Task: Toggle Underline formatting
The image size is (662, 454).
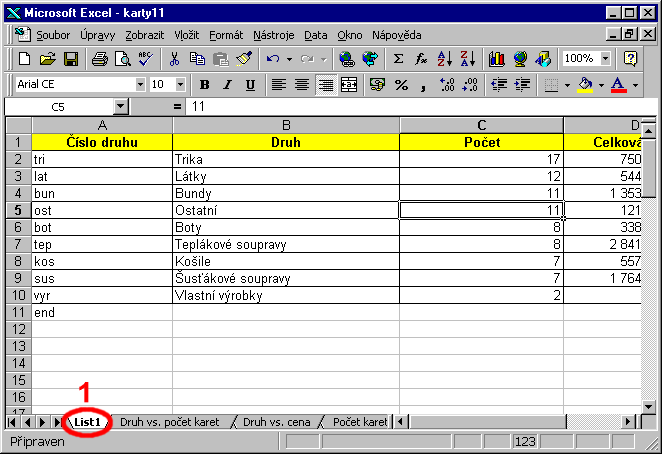Action: click(250, 85)
